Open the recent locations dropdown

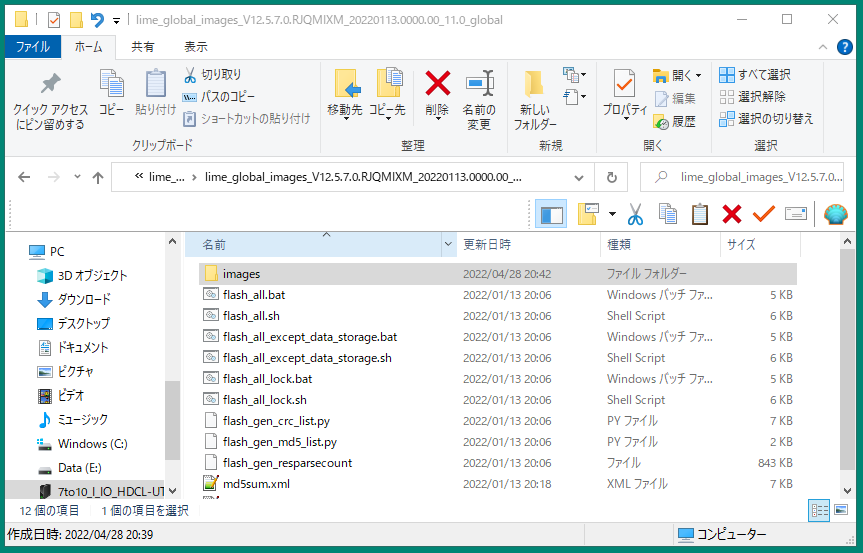click(77, 177)
